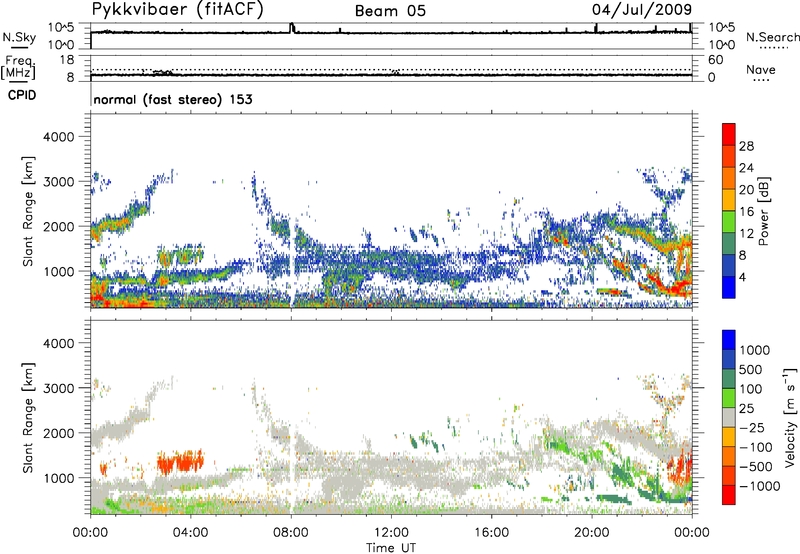Pick the light green segment of Power colorbar

coord(729,222)
